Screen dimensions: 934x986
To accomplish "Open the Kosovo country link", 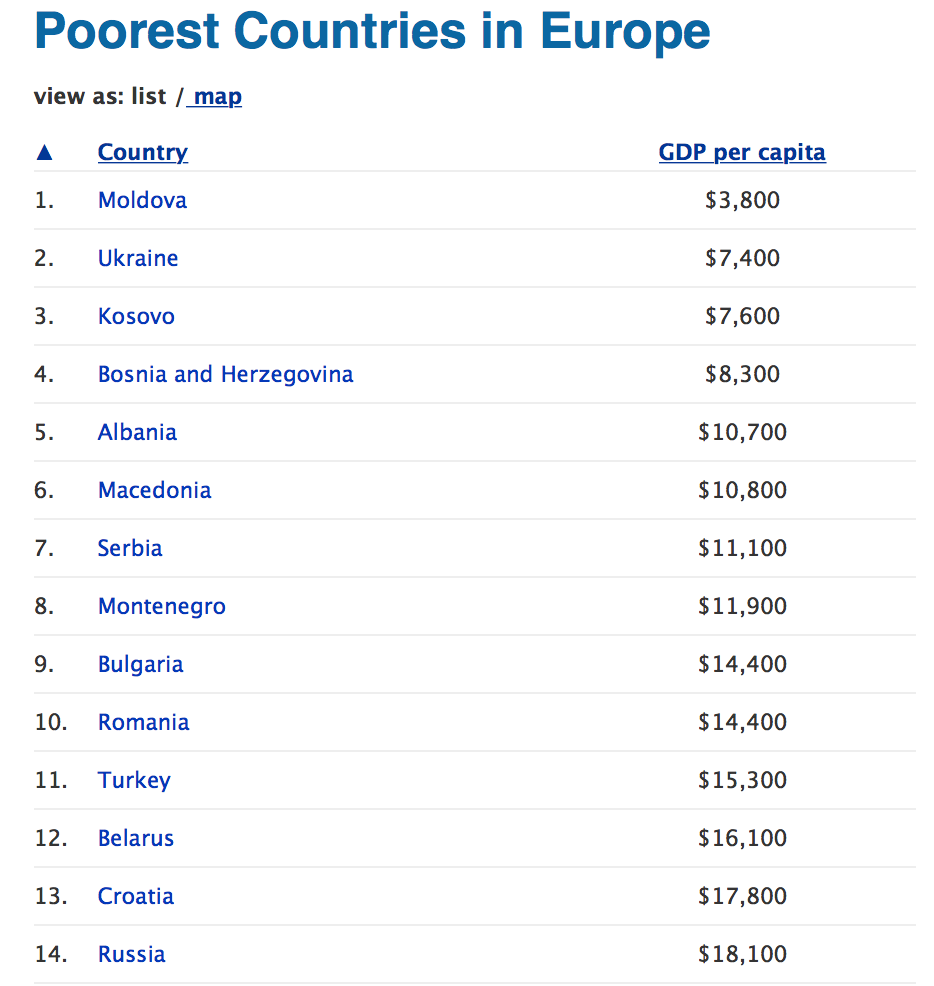I will tap(136, 316).
